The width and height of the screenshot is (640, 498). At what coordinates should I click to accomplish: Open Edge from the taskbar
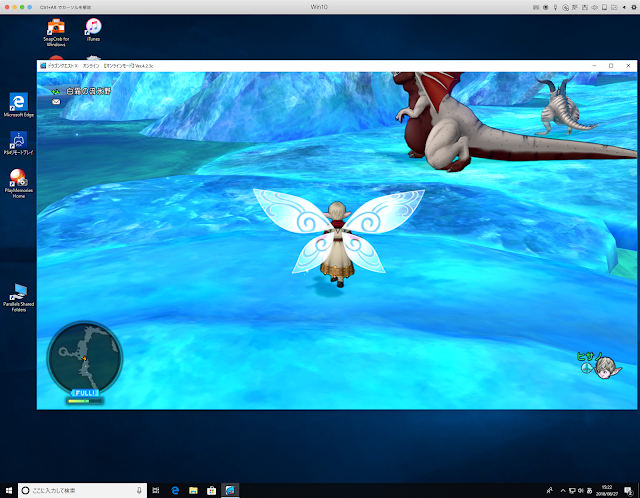coord(175,490)
